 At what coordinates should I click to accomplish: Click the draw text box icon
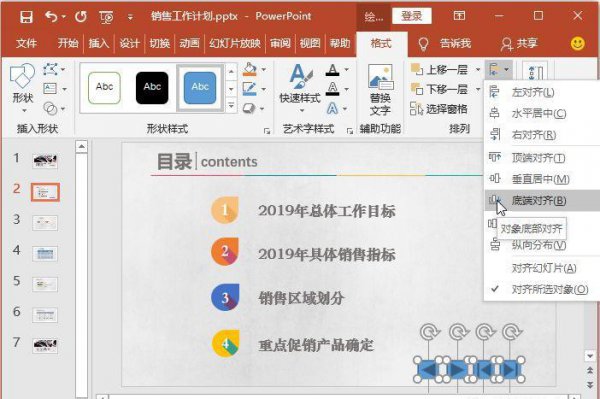pyautogui.click(x=50, y=89)
